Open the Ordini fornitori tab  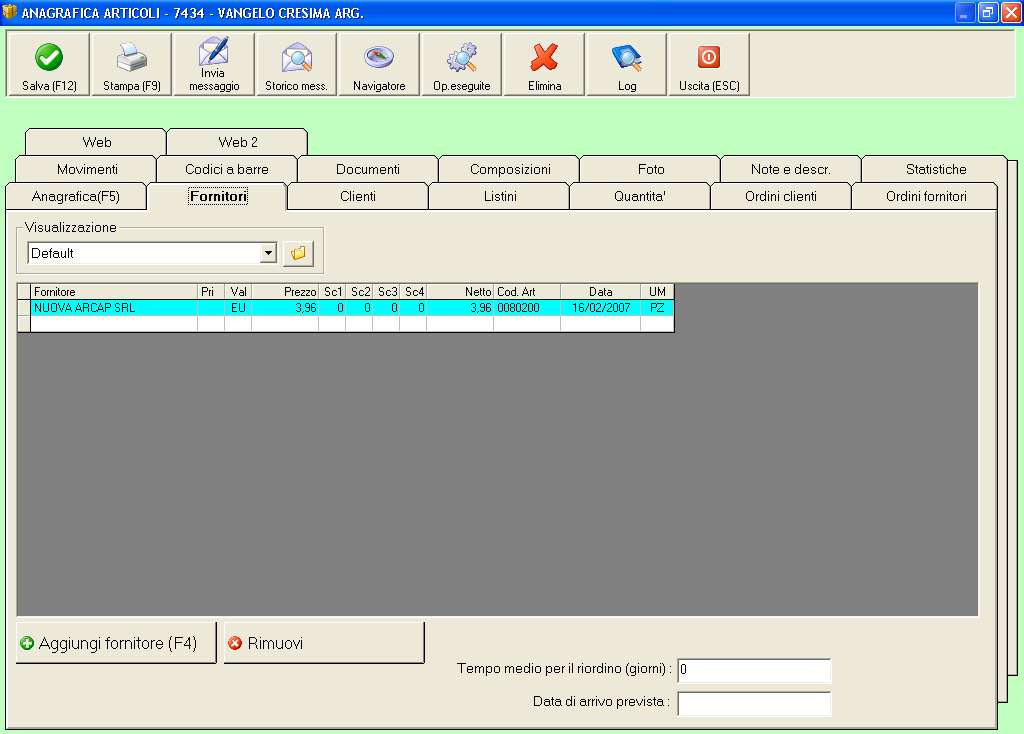coord(925,196)
